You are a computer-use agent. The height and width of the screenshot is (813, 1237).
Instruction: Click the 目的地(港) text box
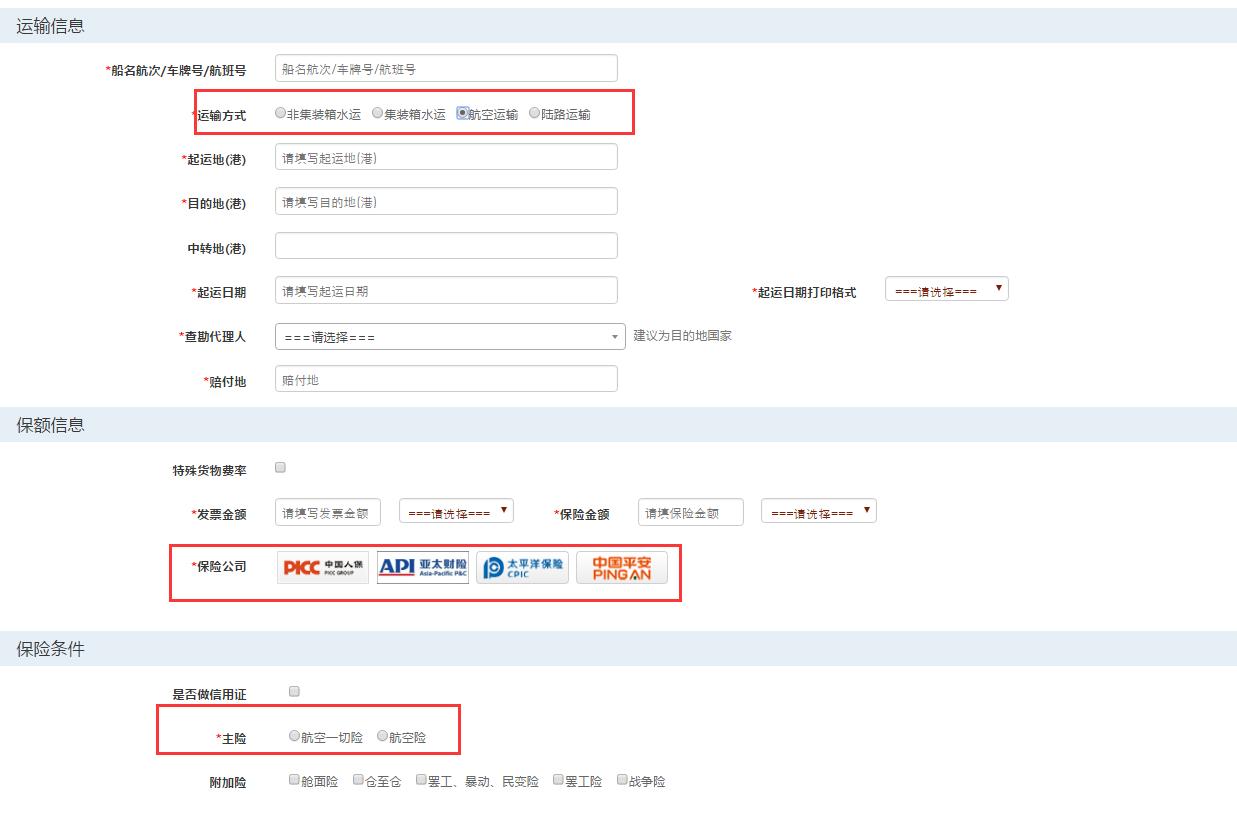pos(446,201)
